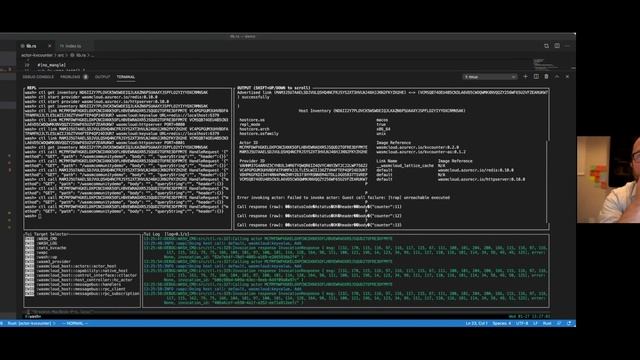Click the 'Link Name' column header
This screenshot has height=360, width=640.
387,161
